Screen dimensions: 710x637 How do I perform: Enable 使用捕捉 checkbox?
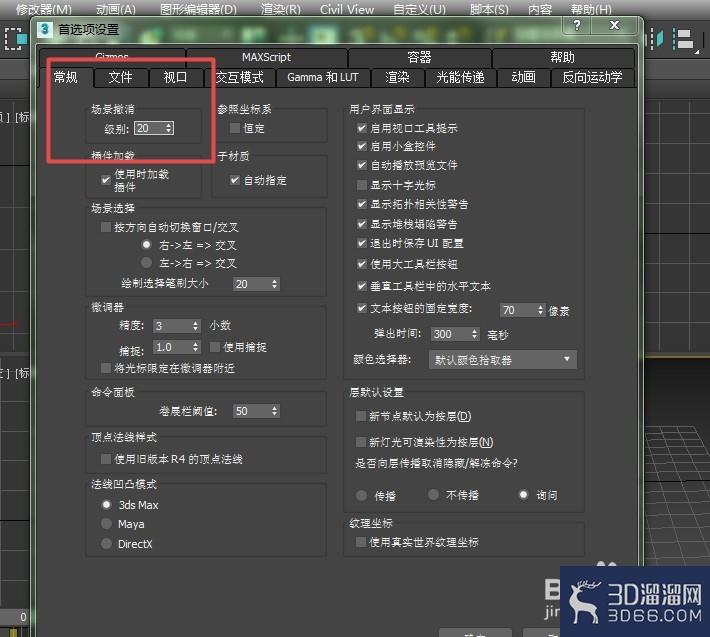click(x=215, y=347)
